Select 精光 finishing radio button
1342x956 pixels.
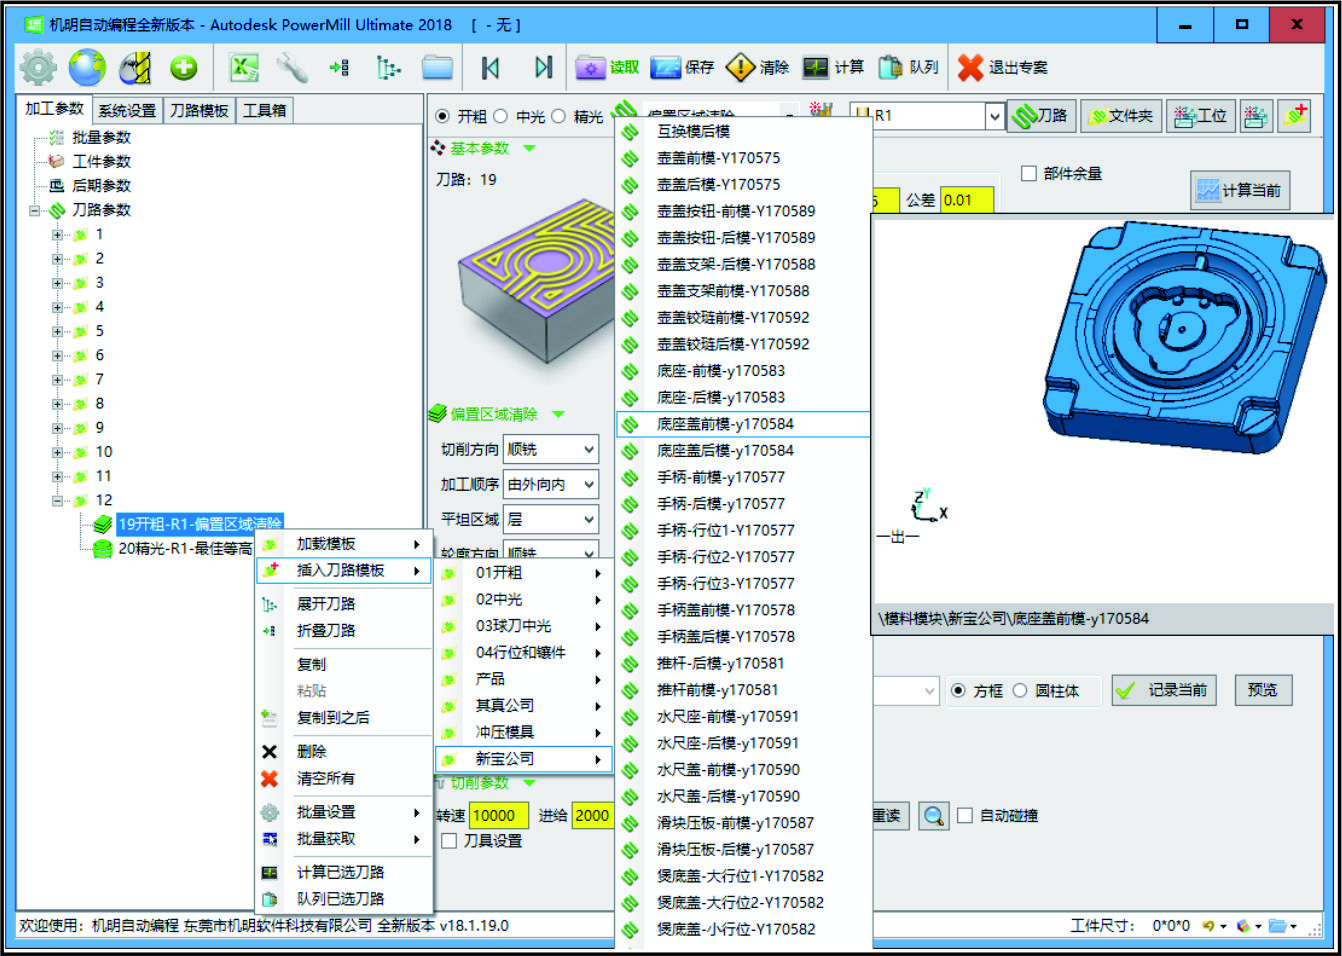[558, 117]
